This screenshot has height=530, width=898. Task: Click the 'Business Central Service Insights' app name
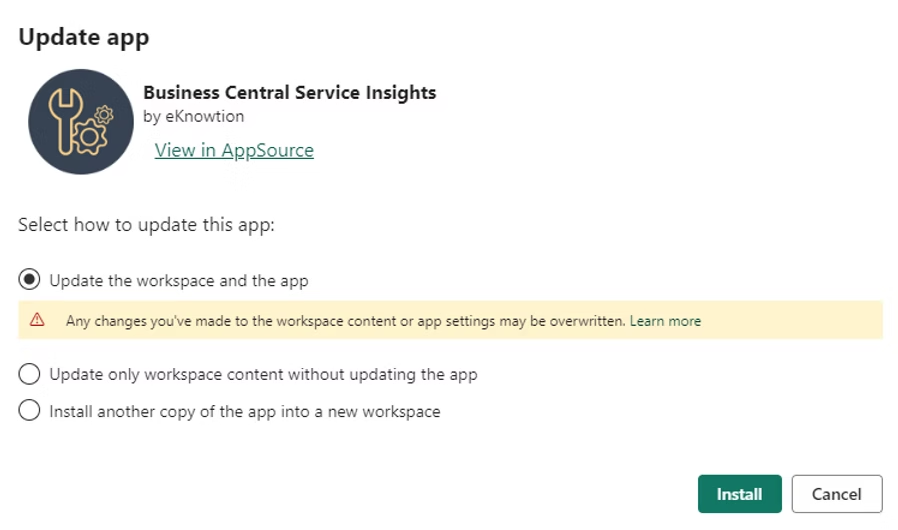tap(290, 93)
